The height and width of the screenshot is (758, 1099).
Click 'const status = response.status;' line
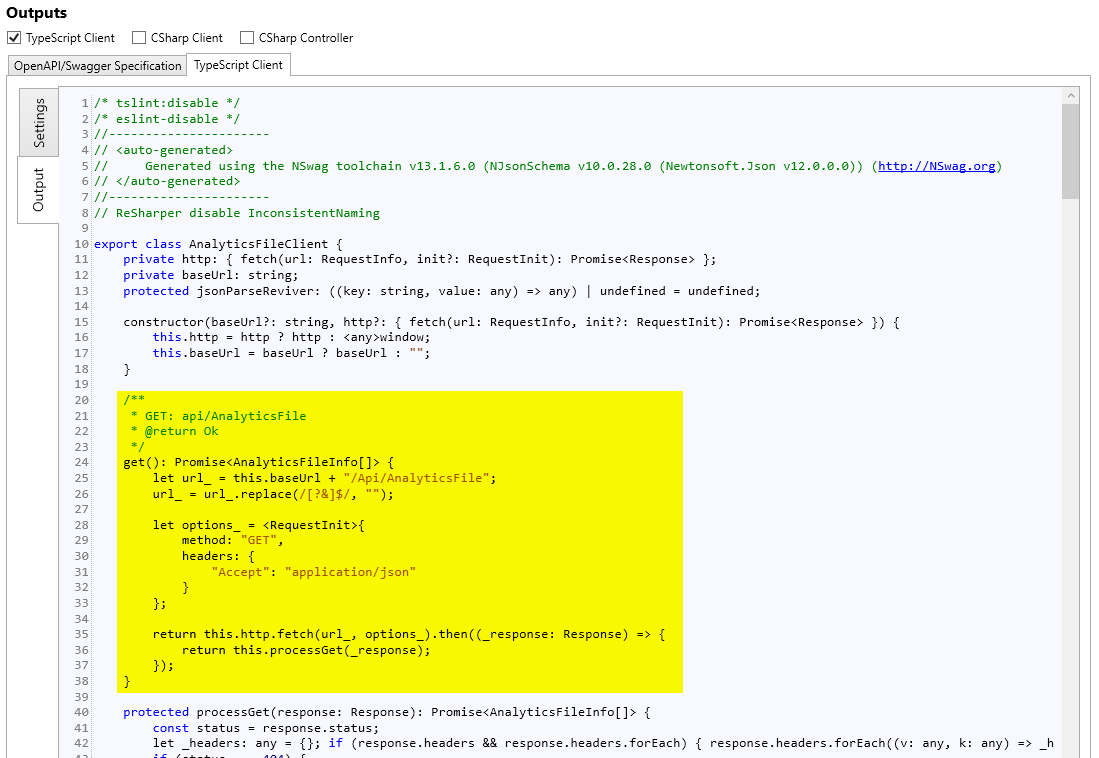(x=266, y=729)
